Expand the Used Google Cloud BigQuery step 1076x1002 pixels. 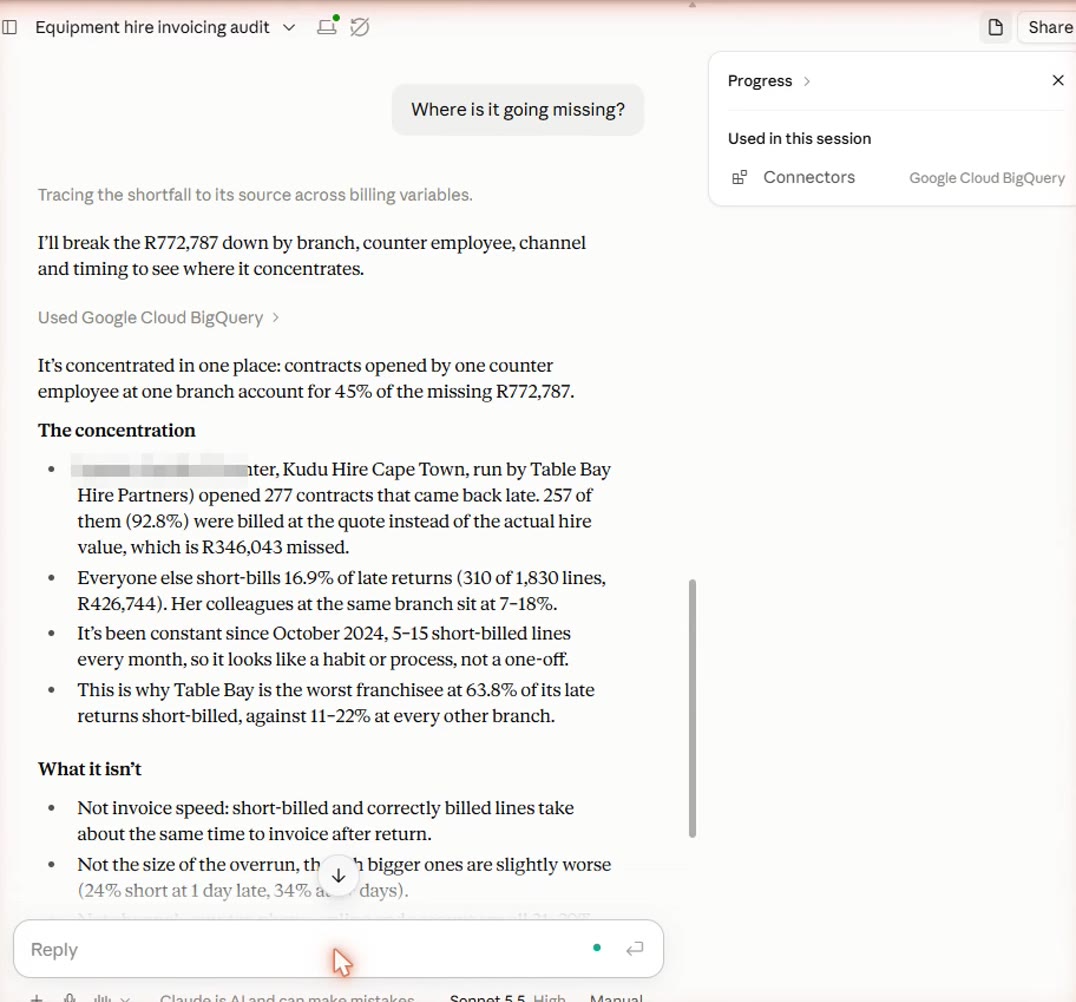159,318
